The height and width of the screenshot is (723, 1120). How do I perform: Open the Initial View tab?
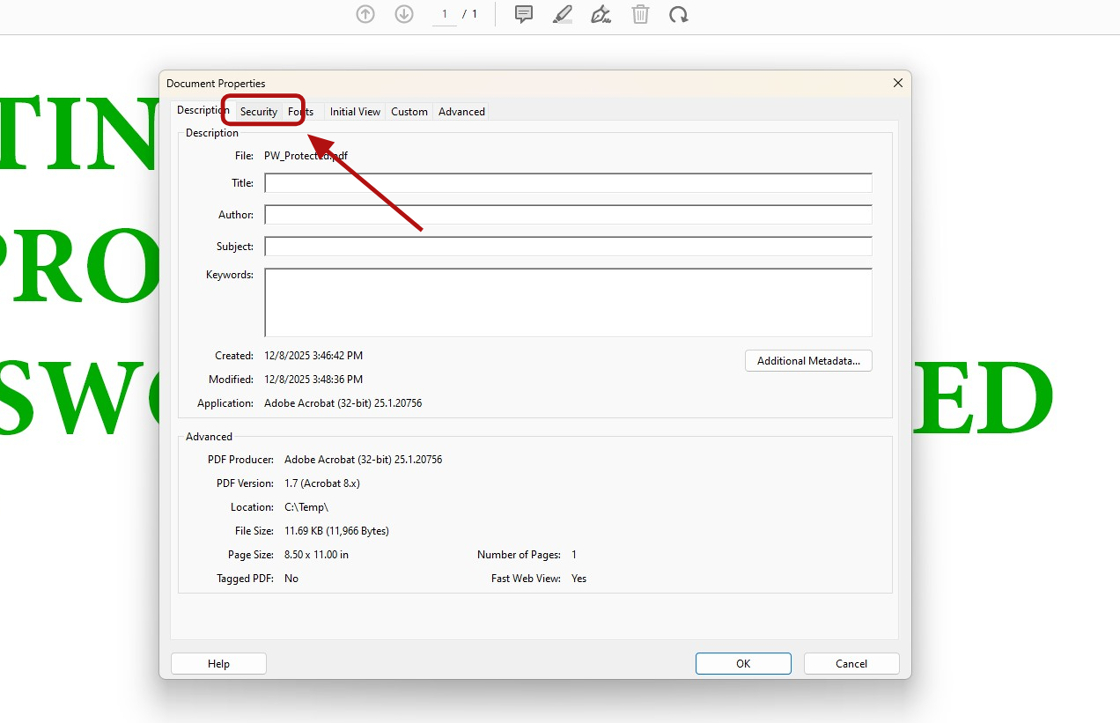point(355,111)
